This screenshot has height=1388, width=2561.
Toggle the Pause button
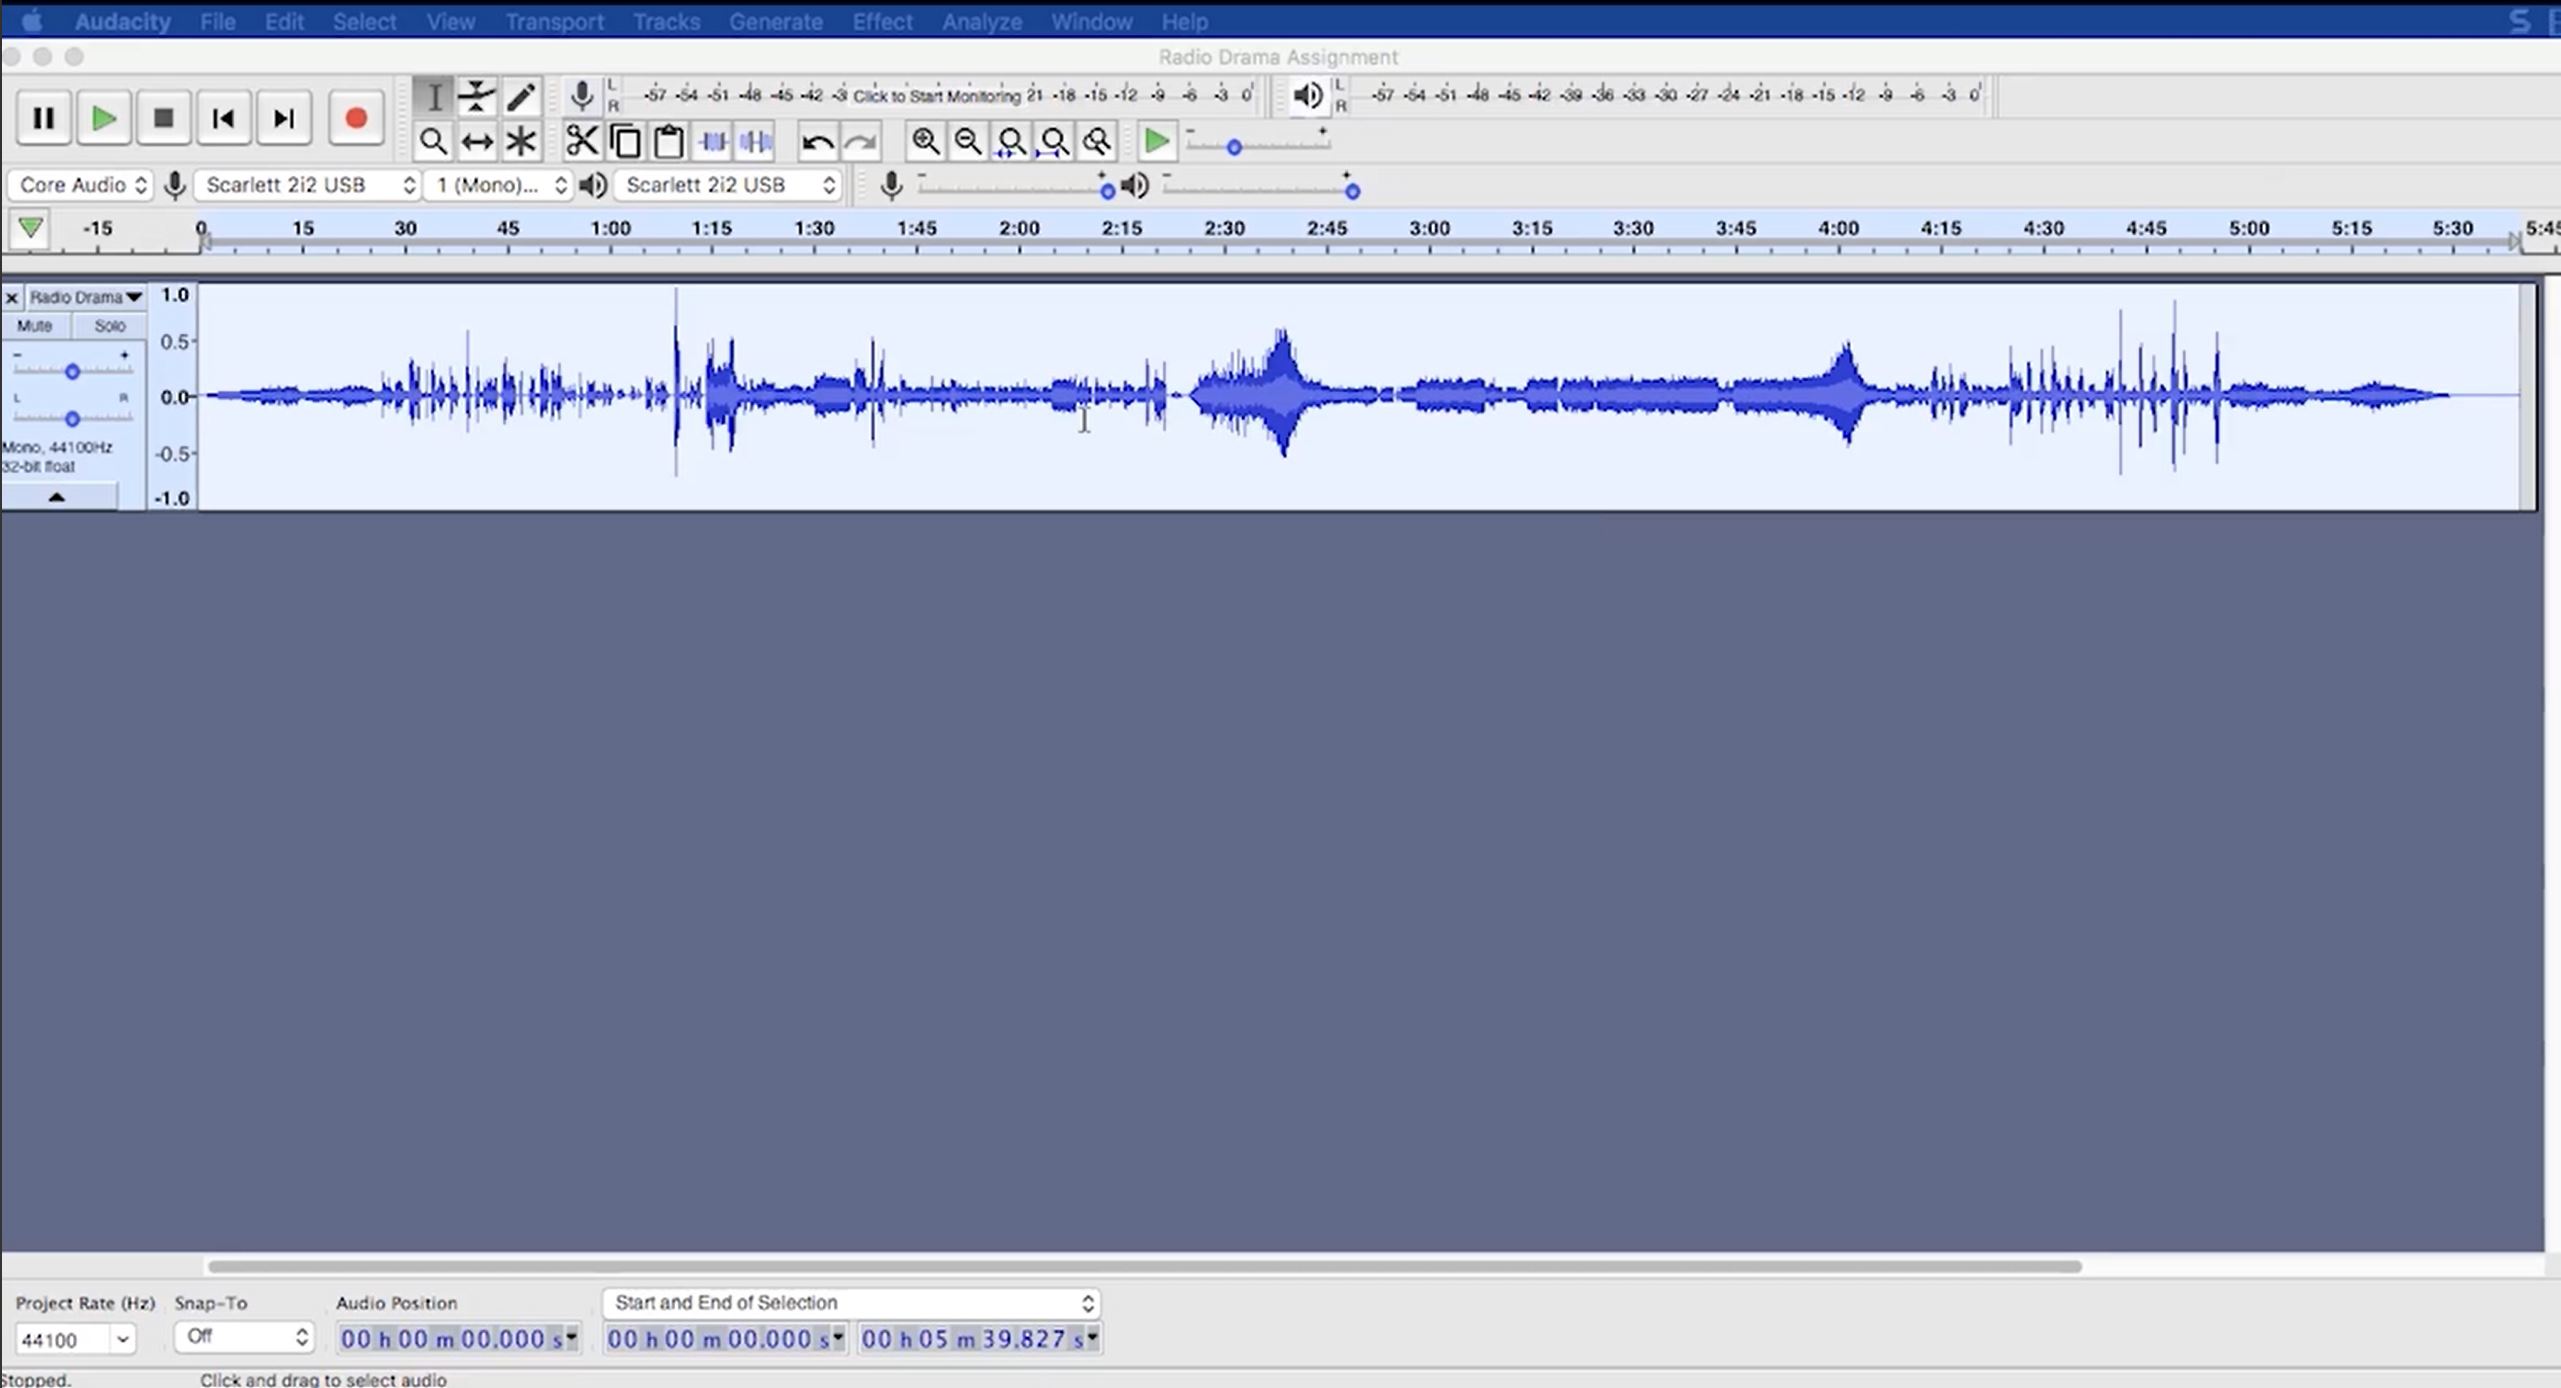[44, 119]
